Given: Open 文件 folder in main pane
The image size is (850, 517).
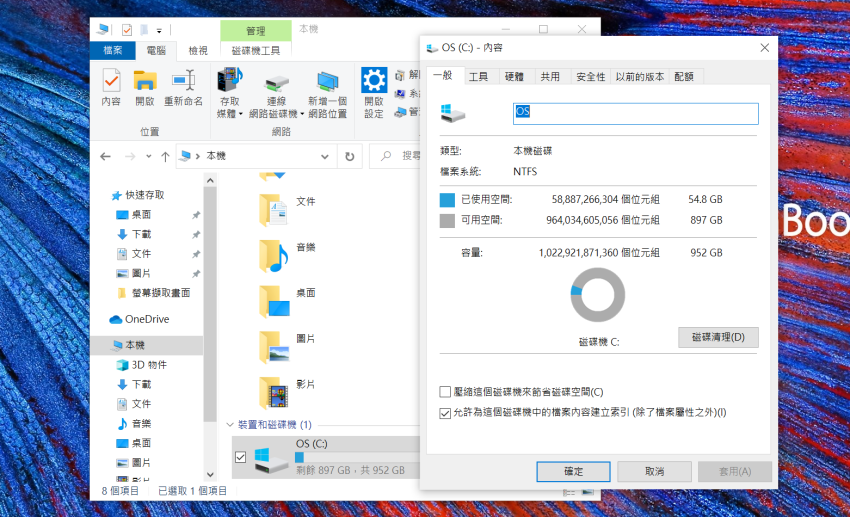Looking at the screenshot, I should [x=288, y=210].
